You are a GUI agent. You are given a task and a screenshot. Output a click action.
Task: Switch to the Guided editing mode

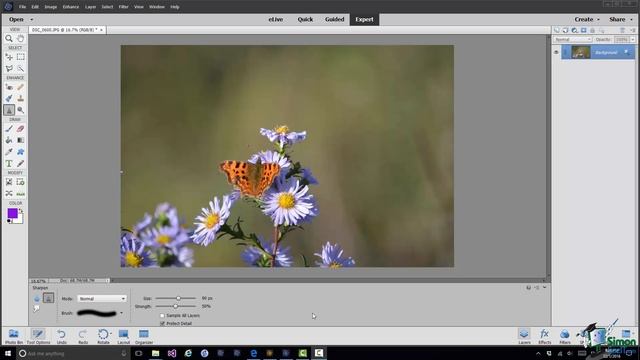click(335, 19)
